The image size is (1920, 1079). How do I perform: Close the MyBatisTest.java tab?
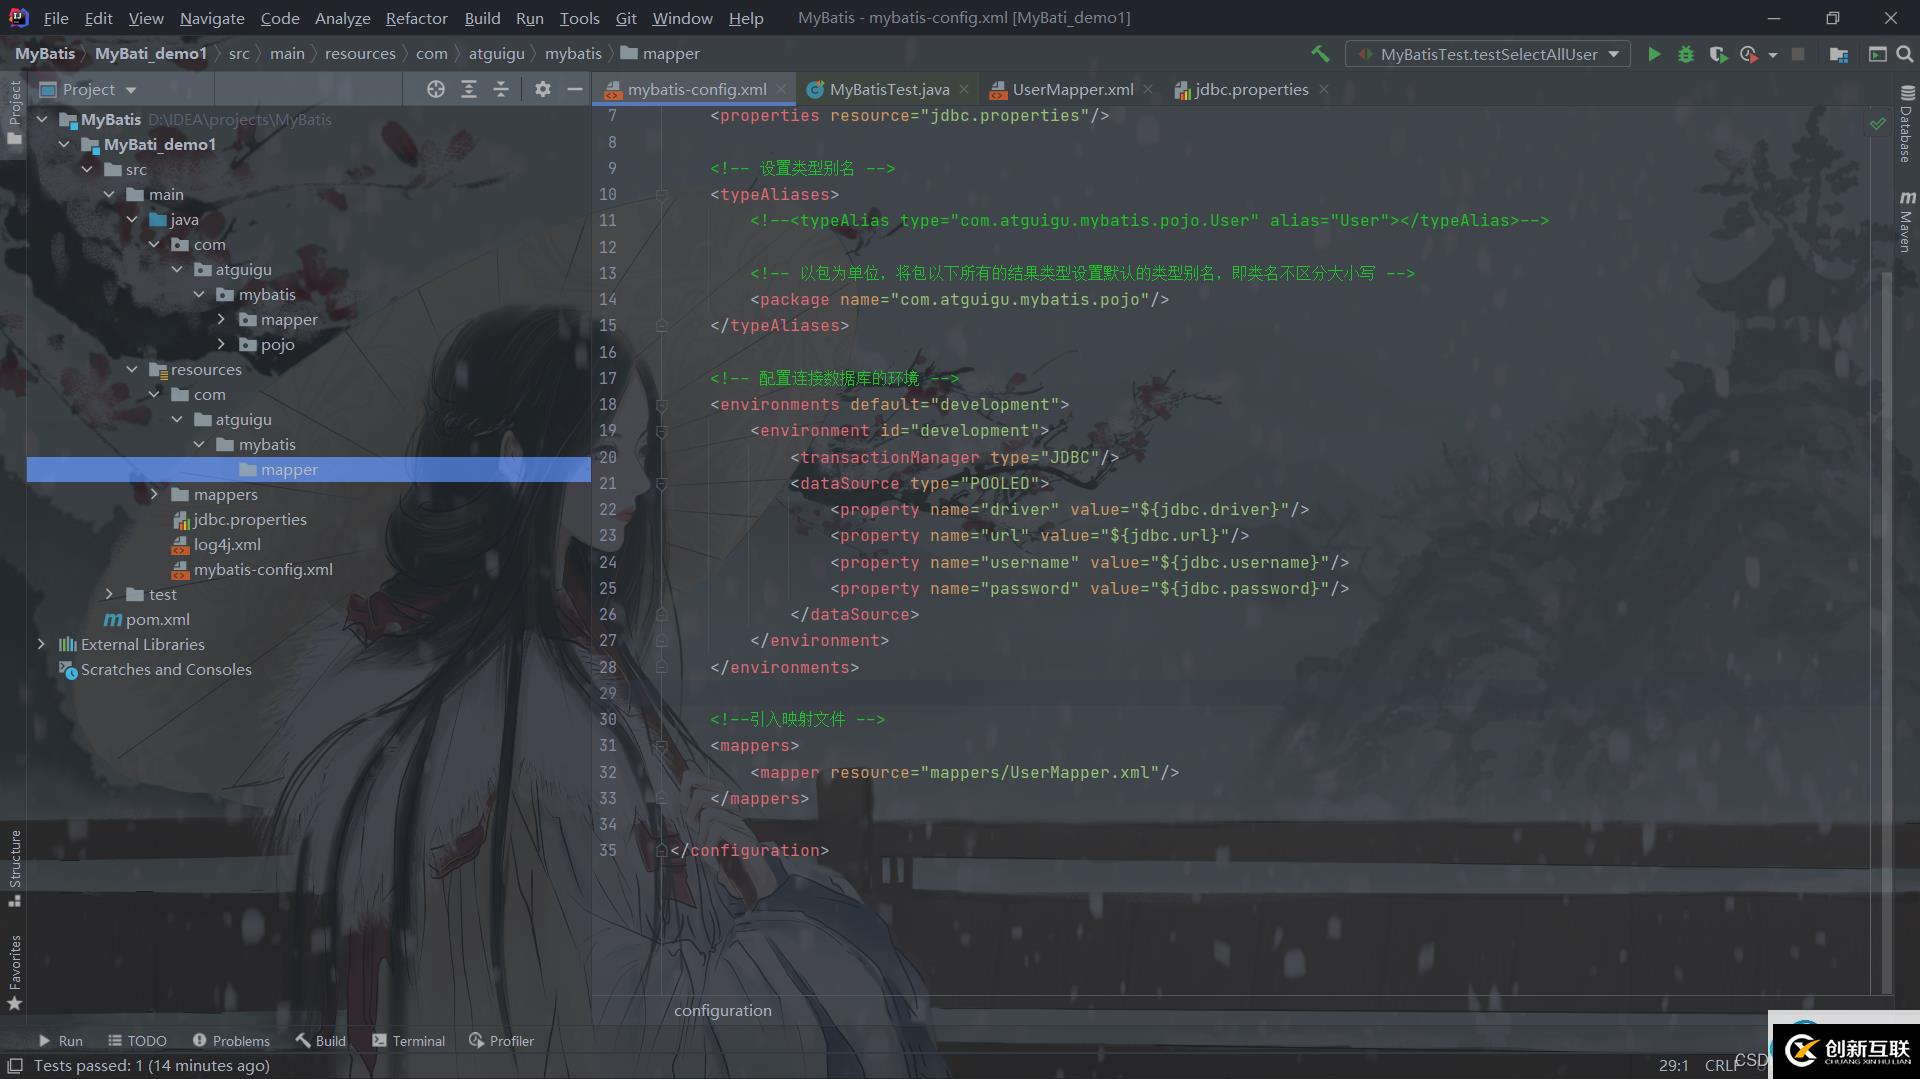pos(964,89)
